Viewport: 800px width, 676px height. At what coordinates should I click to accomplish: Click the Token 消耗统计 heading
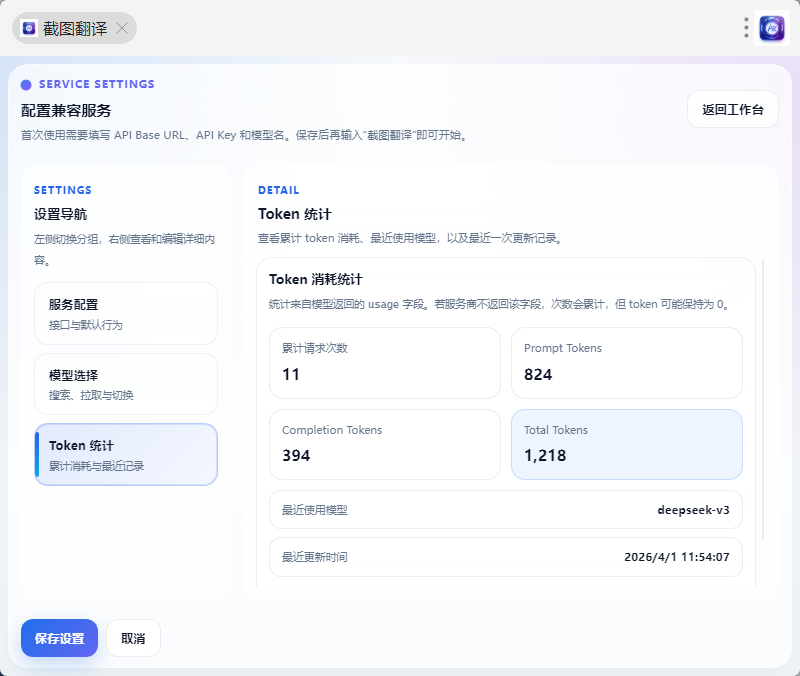[x=316, y=280]
